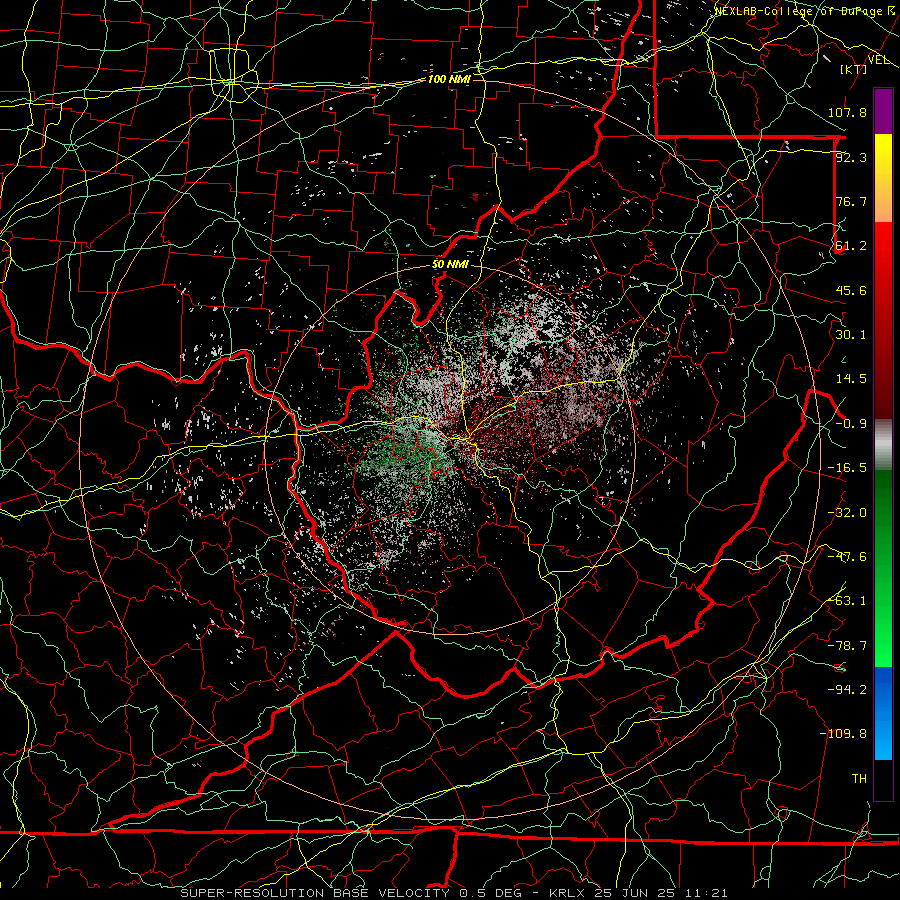The image size is (900, 900).
Task: Click the Super-Resolution Base Velocity caption
Action: (454, 893)
